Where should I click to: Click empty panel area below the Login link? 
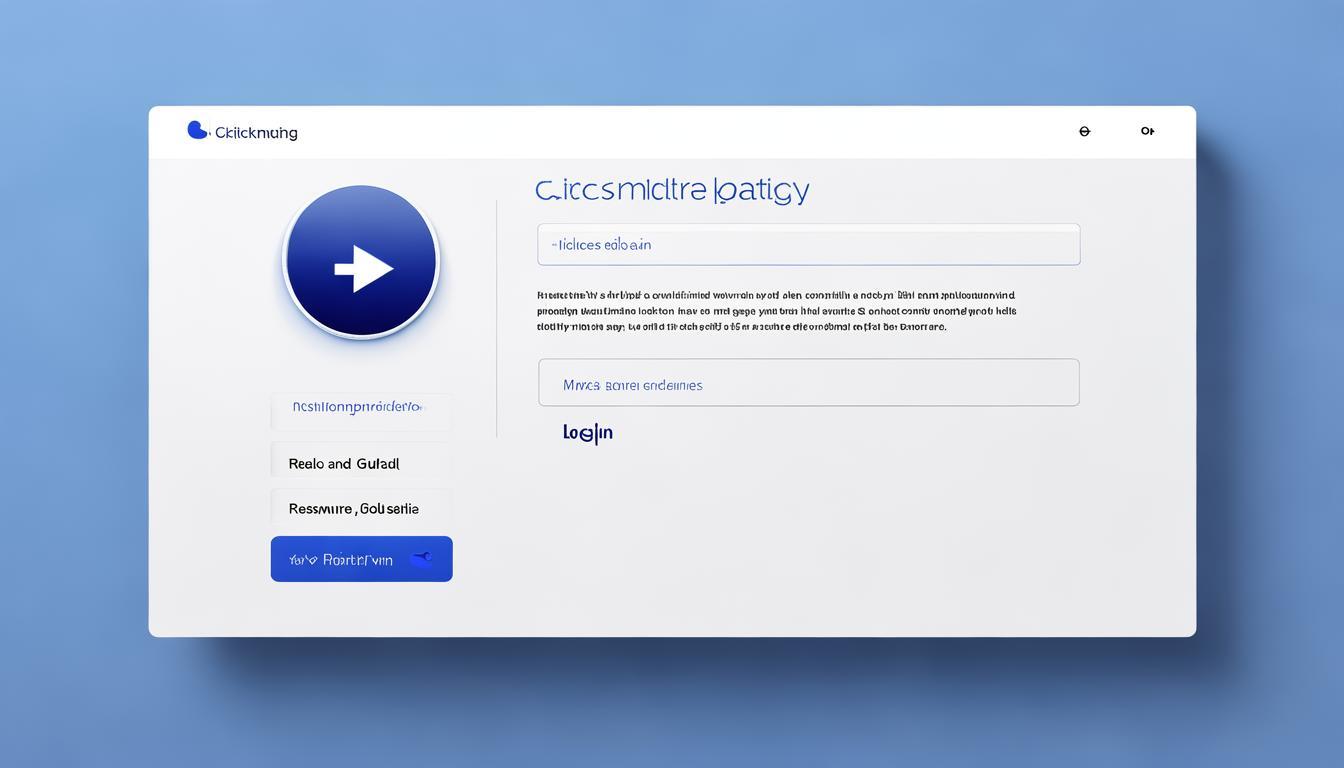[800, 540]
